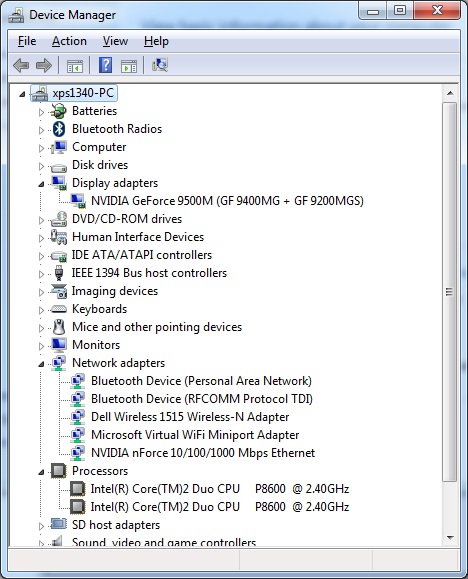Viewport: 468px width, 579px height.
Task: Select NVIDIA nForce 10/100/1000 Mbps Ethernet
Action: point(203,453)
